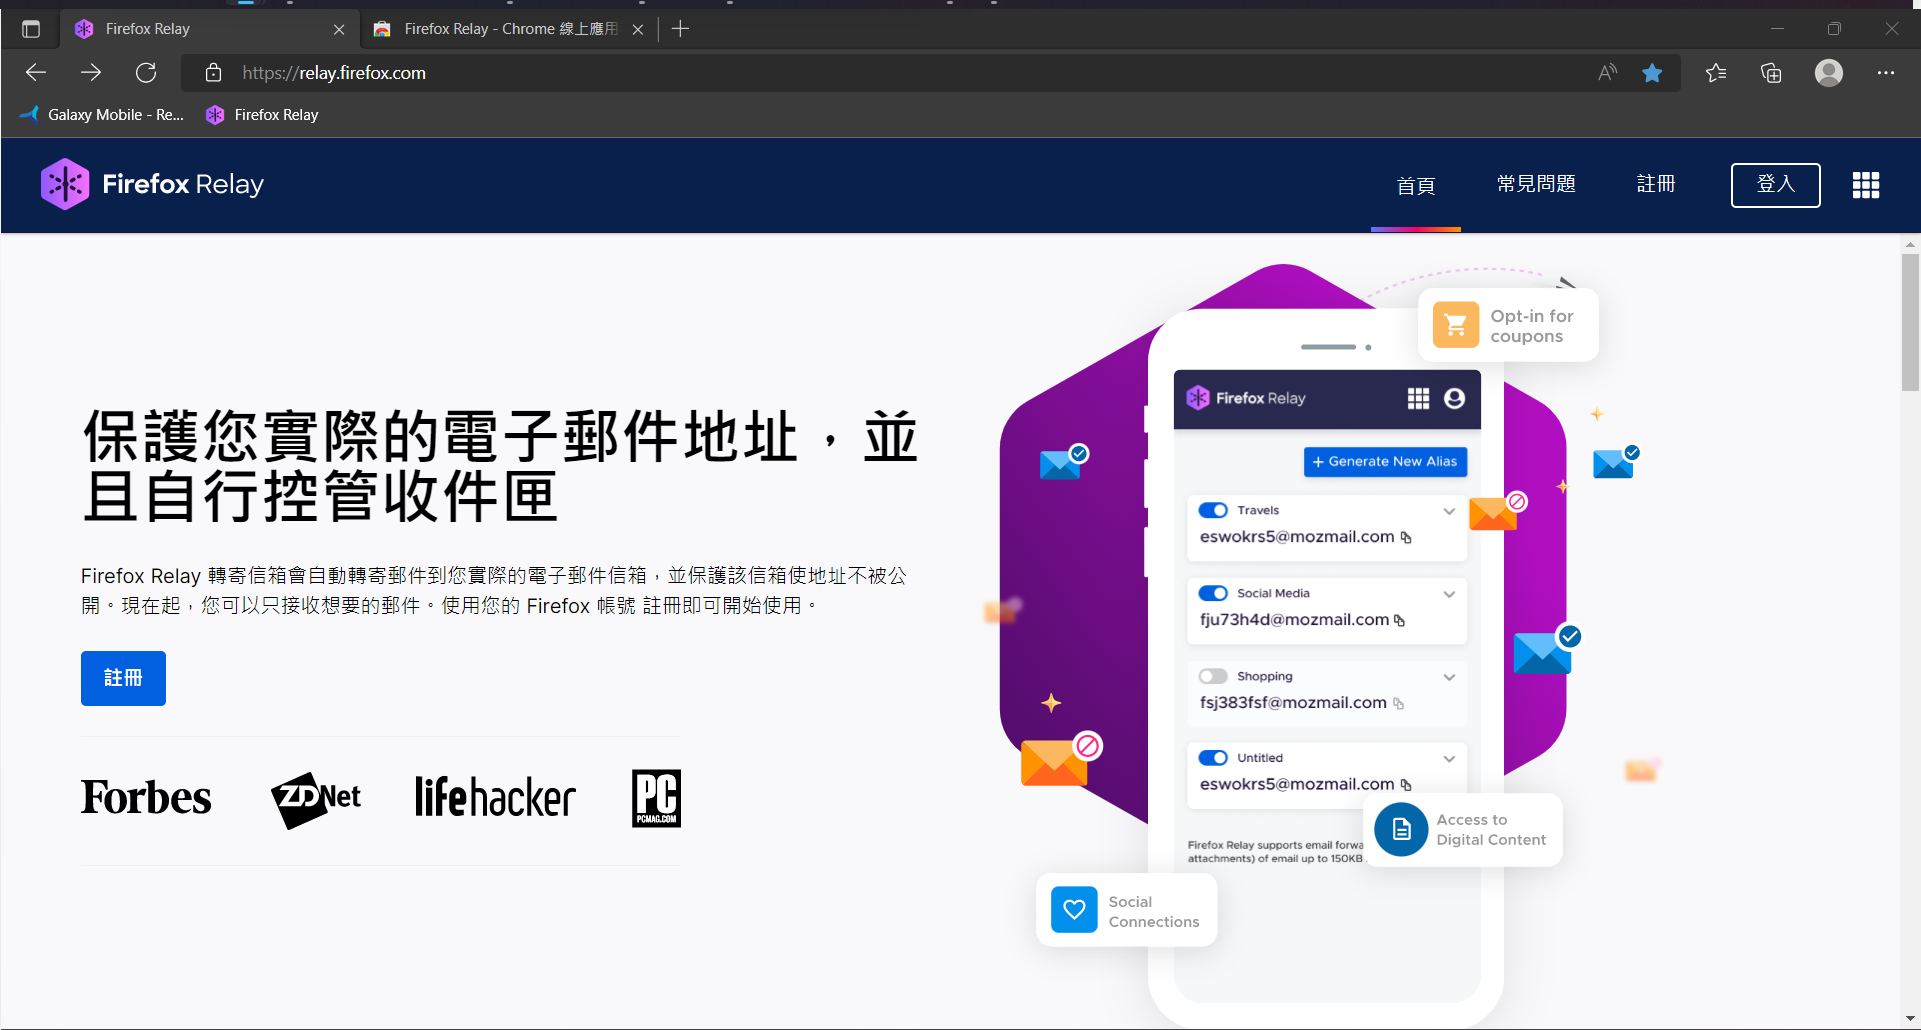1921x1030 pixels.
Task: Click the page vertical scrollbar thumb
Action: pyautogui.click(x=1910, y=322)
